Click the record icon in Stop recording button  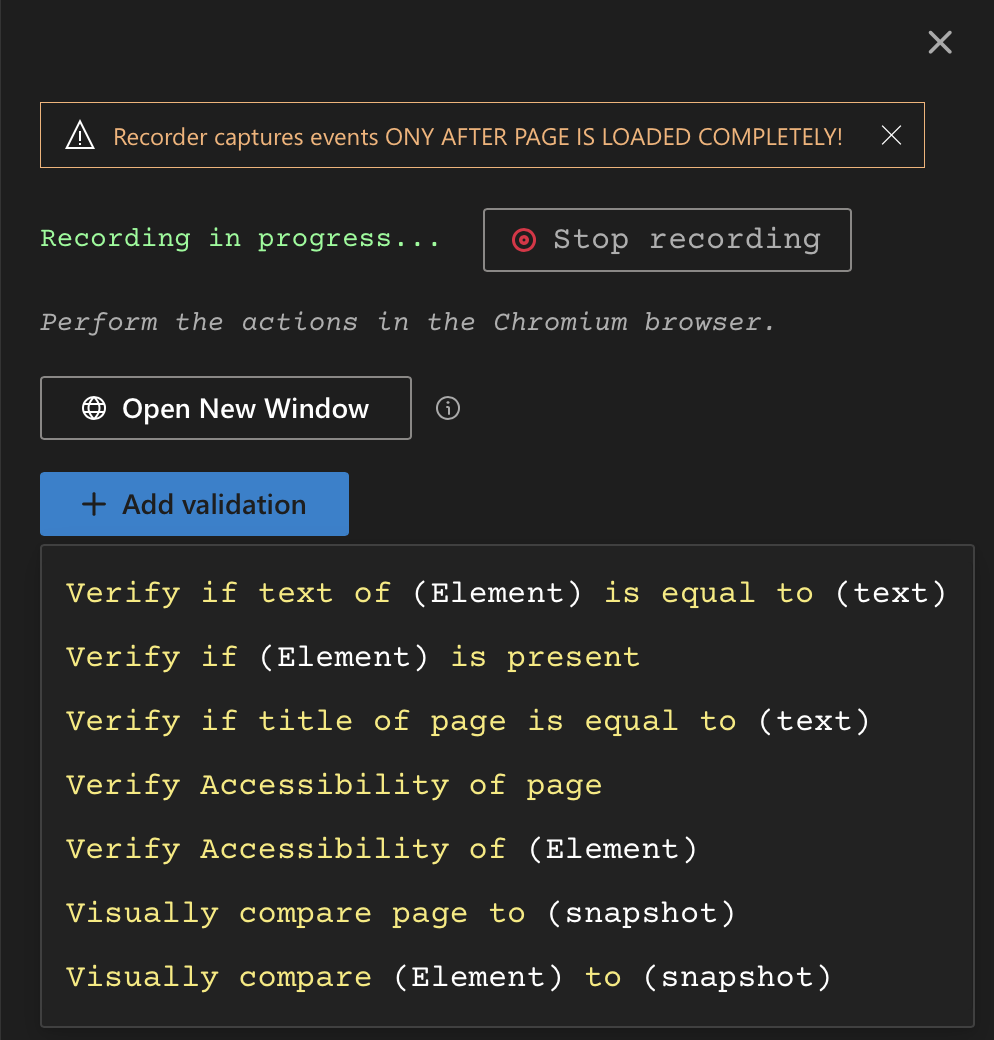(x=523, y=239)
